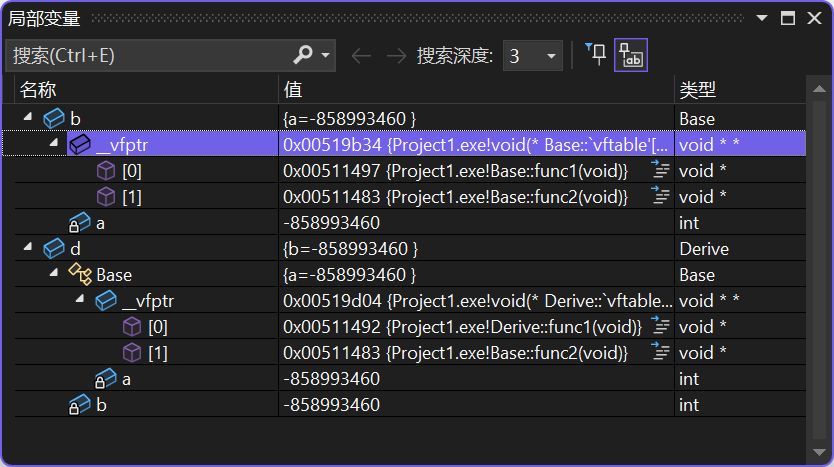
Task: Sort by the 类型 column header
Action: pos(740,89)
